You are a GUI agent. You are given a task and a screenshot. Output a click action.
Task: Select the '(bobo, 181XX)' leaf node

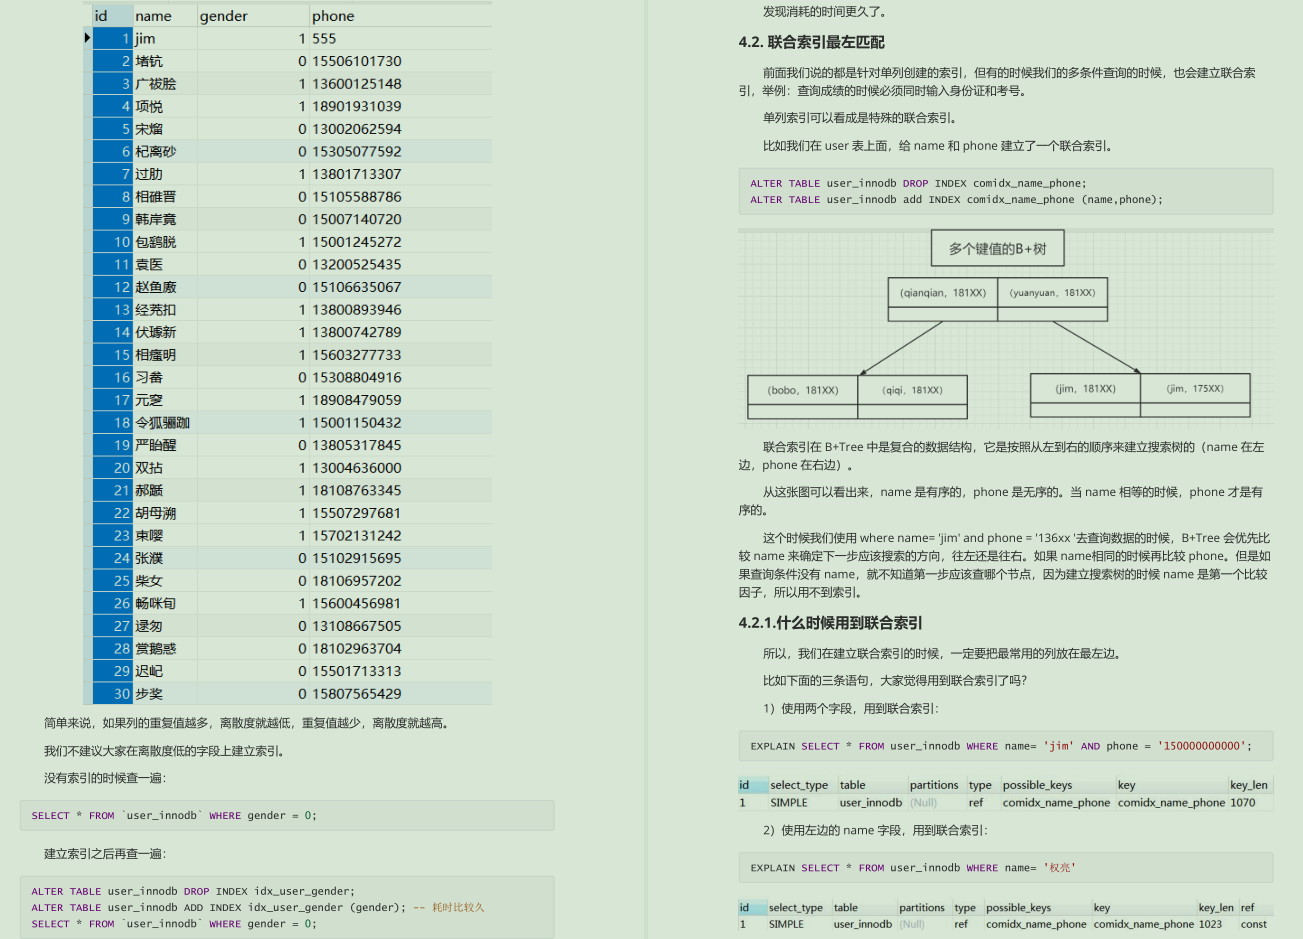(803, 390)
